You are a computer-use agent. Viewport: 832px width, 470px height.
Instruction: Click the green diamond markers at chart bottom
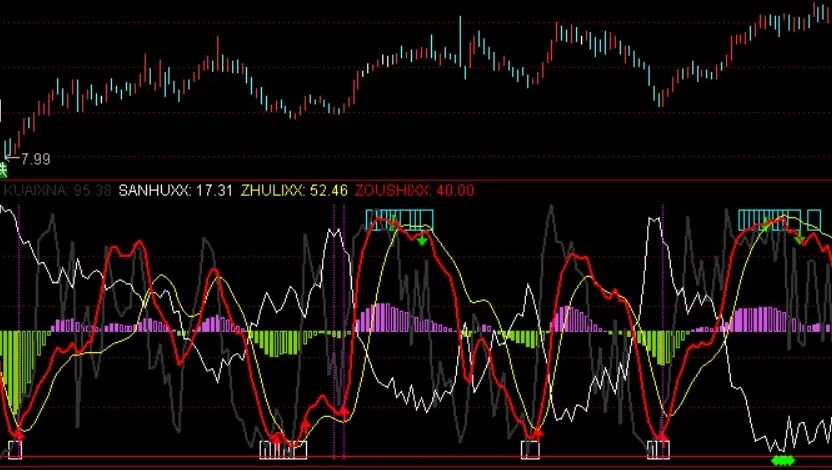click(783, 460)
